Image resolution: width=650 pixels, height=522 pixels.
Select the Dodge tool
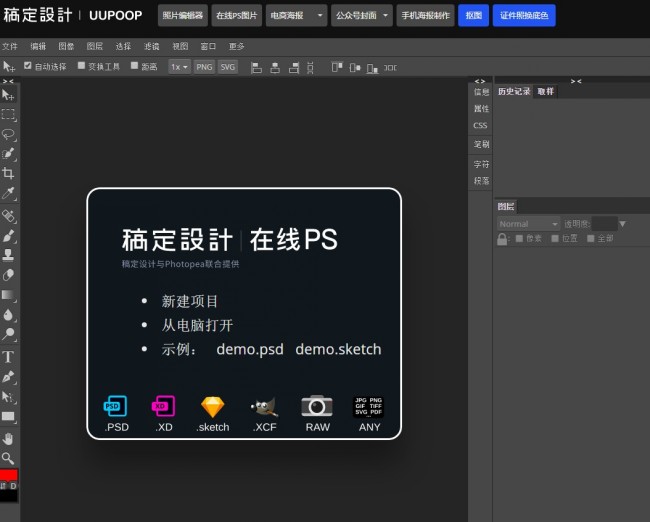click(x=8, y=334)
